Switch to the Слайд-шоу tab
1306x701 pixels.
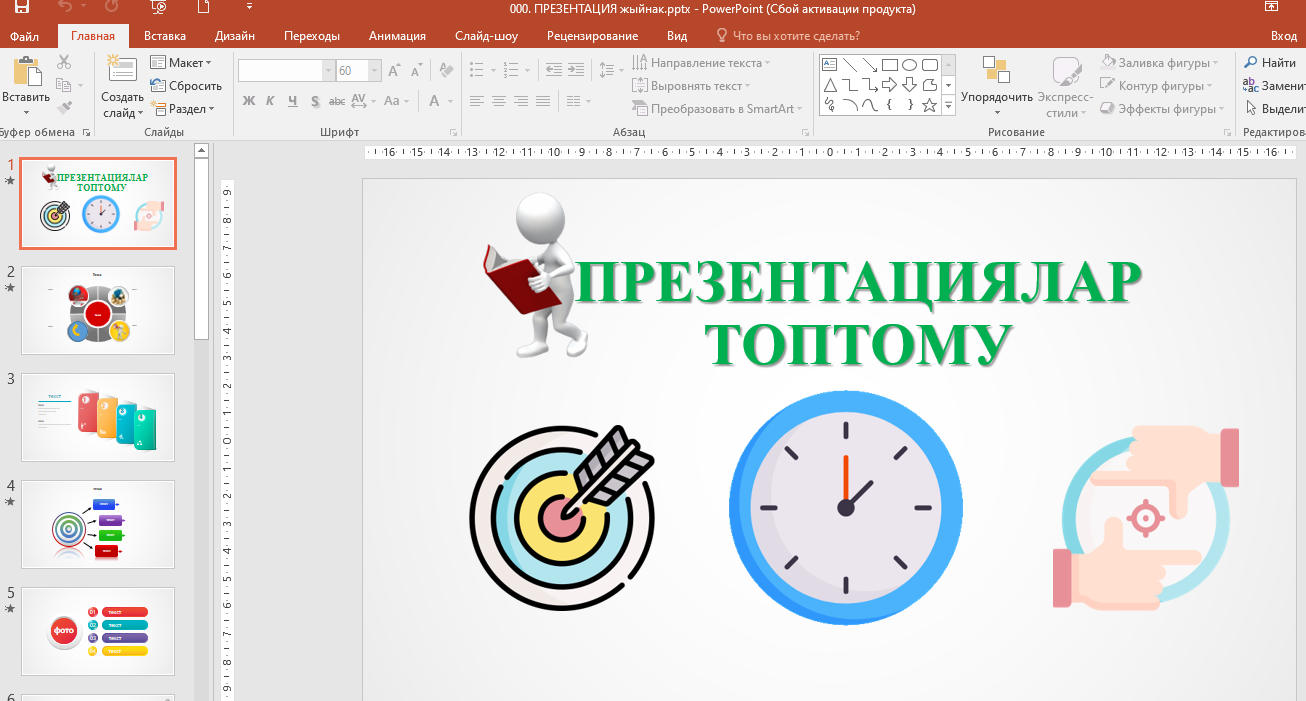click(486, 36)
